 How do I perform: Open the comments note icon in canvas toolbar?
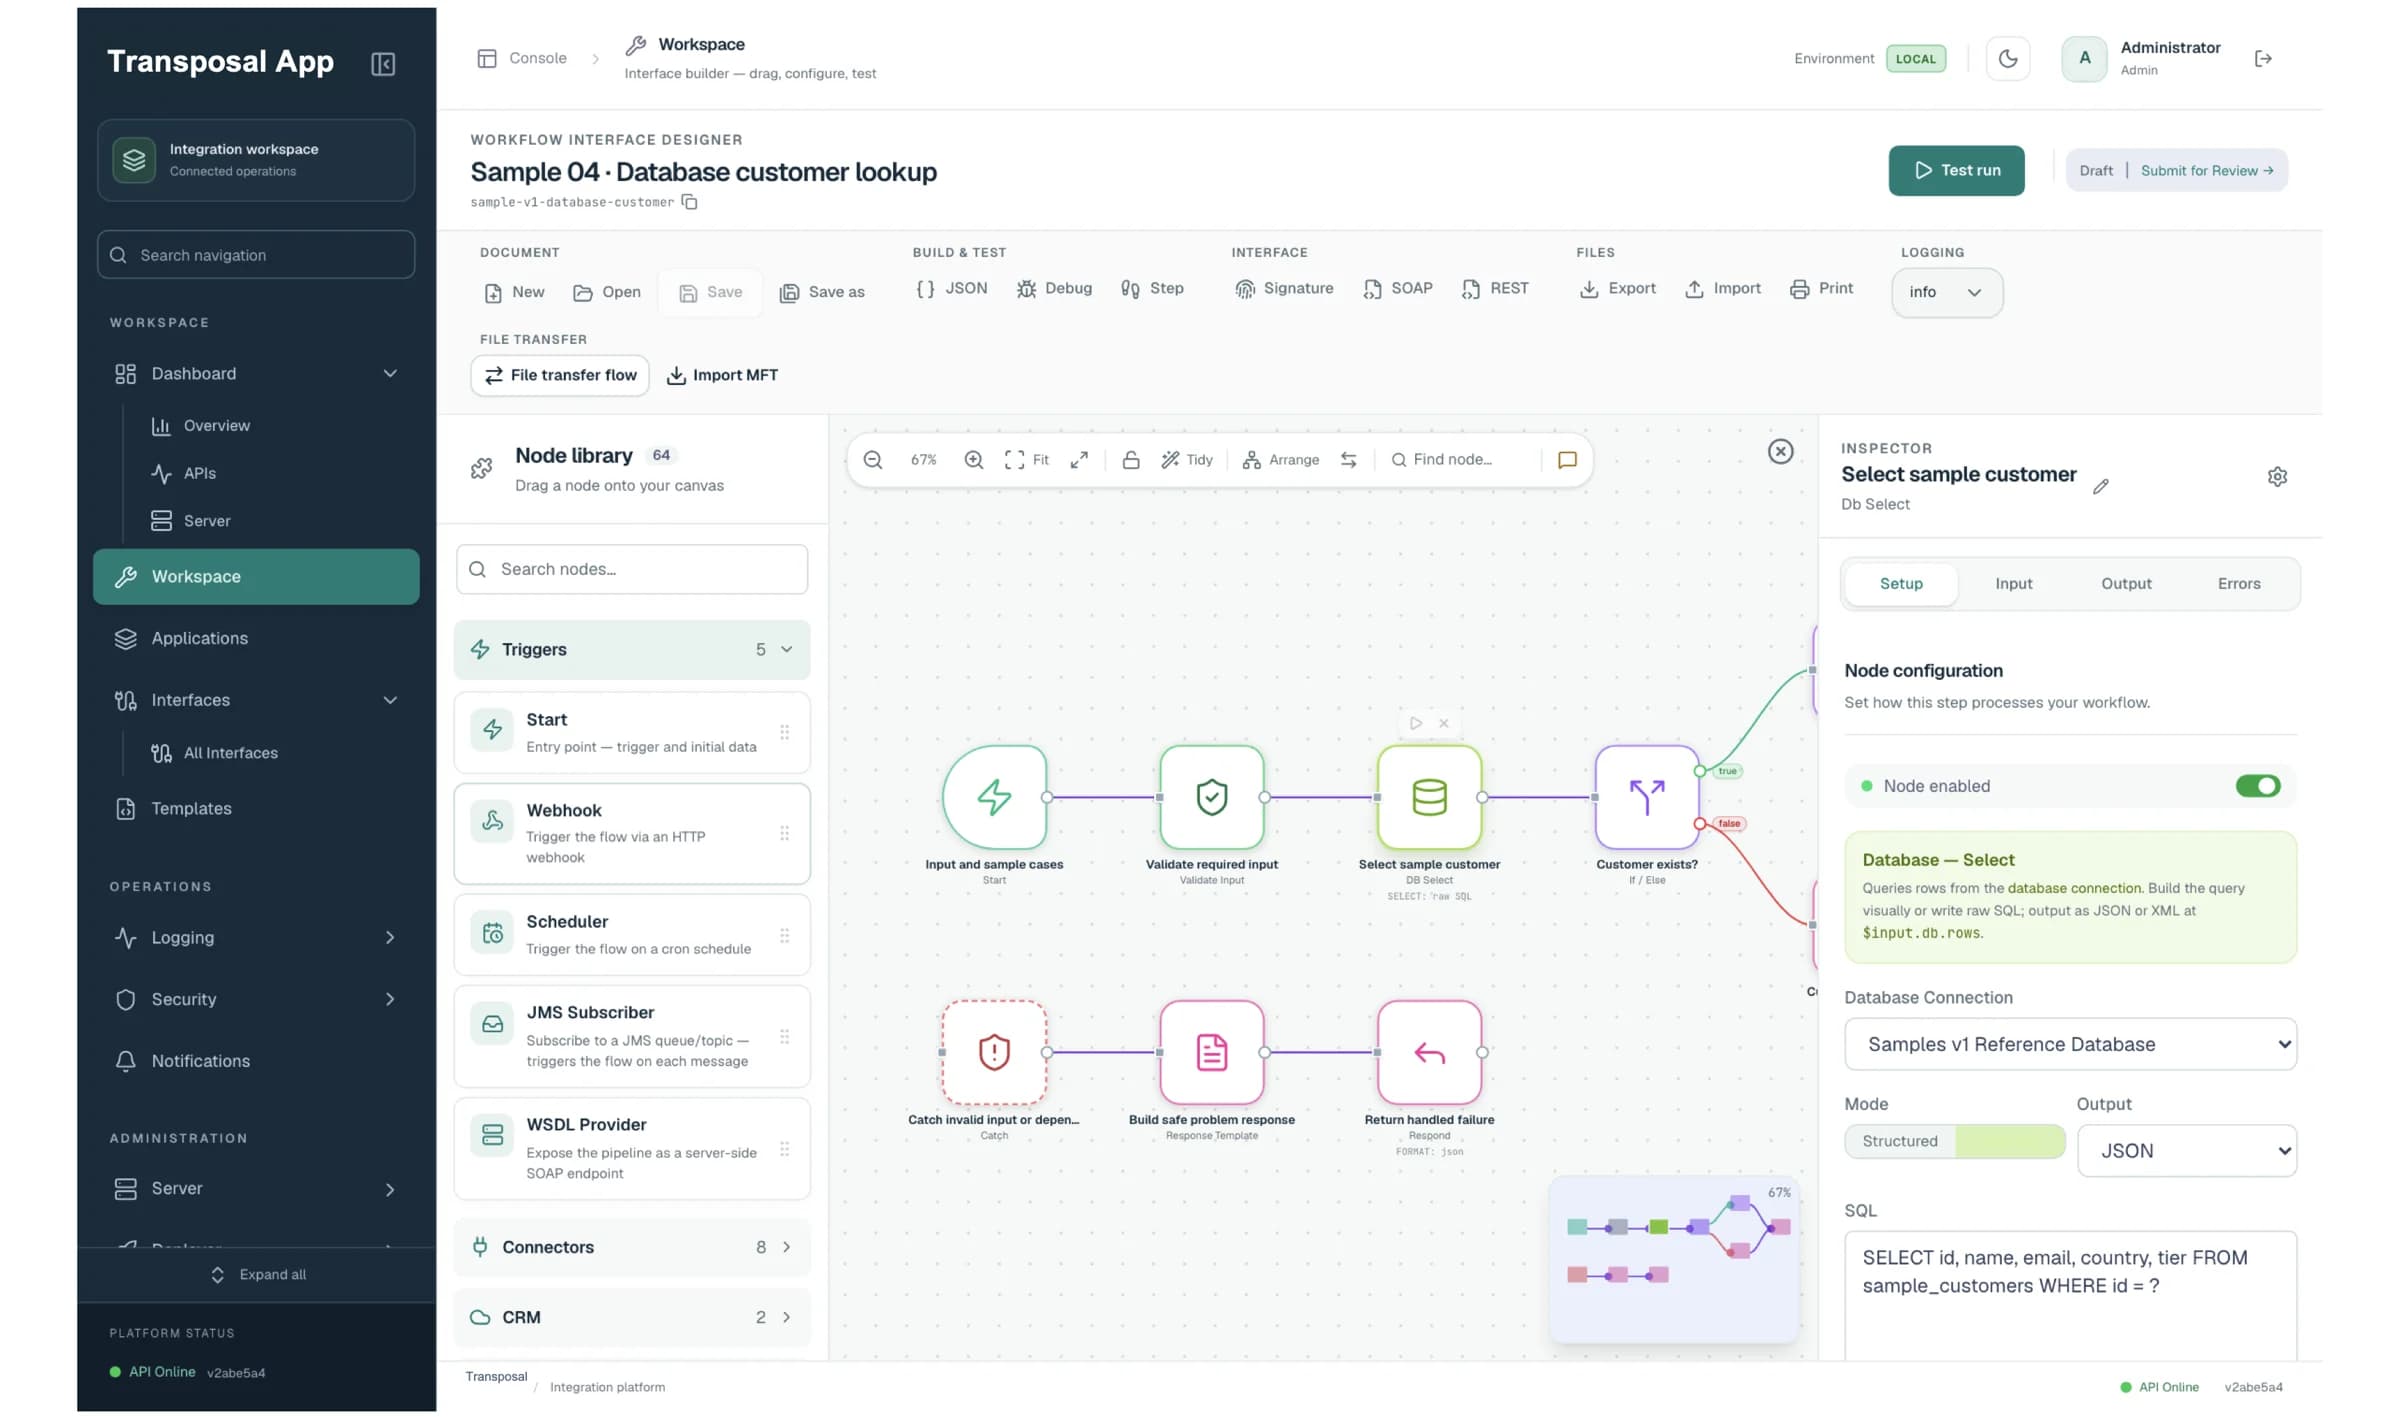pyautogui.click(x=1567, y=459)
